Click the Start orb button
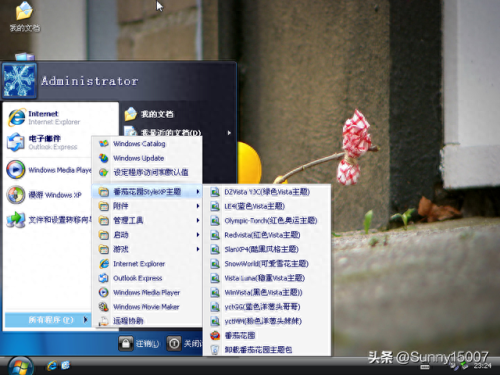Image resolution: width=500 pixels, height=375 pixels. pyautogui.click(x=20, y=366)
